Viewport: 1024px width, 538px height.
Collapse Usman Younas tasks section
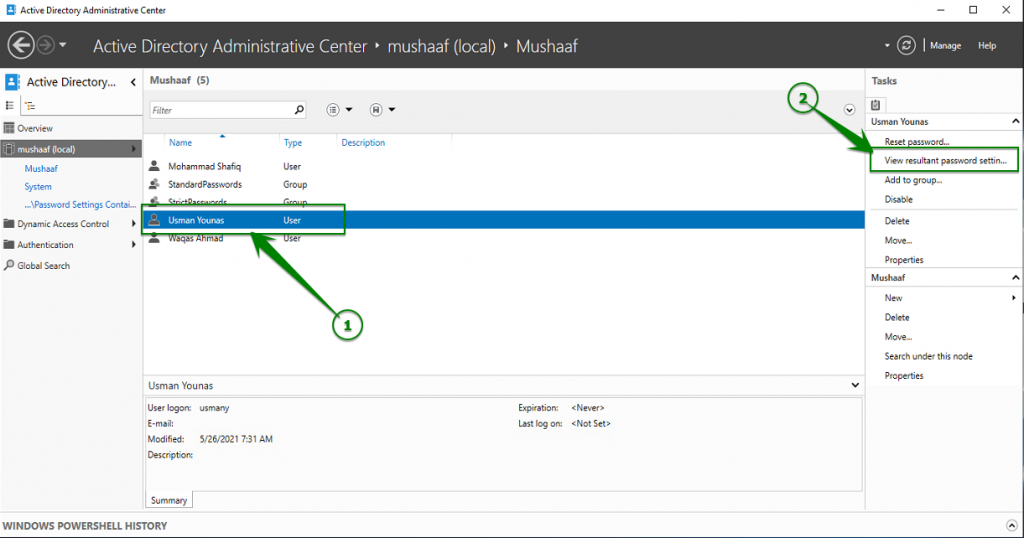(1016, 121)
